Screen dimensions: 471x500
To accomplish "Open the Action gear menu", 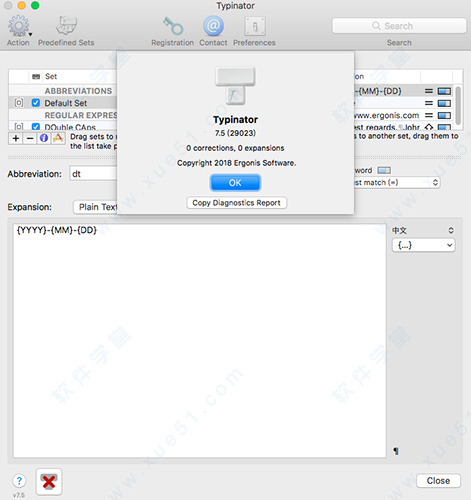I will [19, 27].
